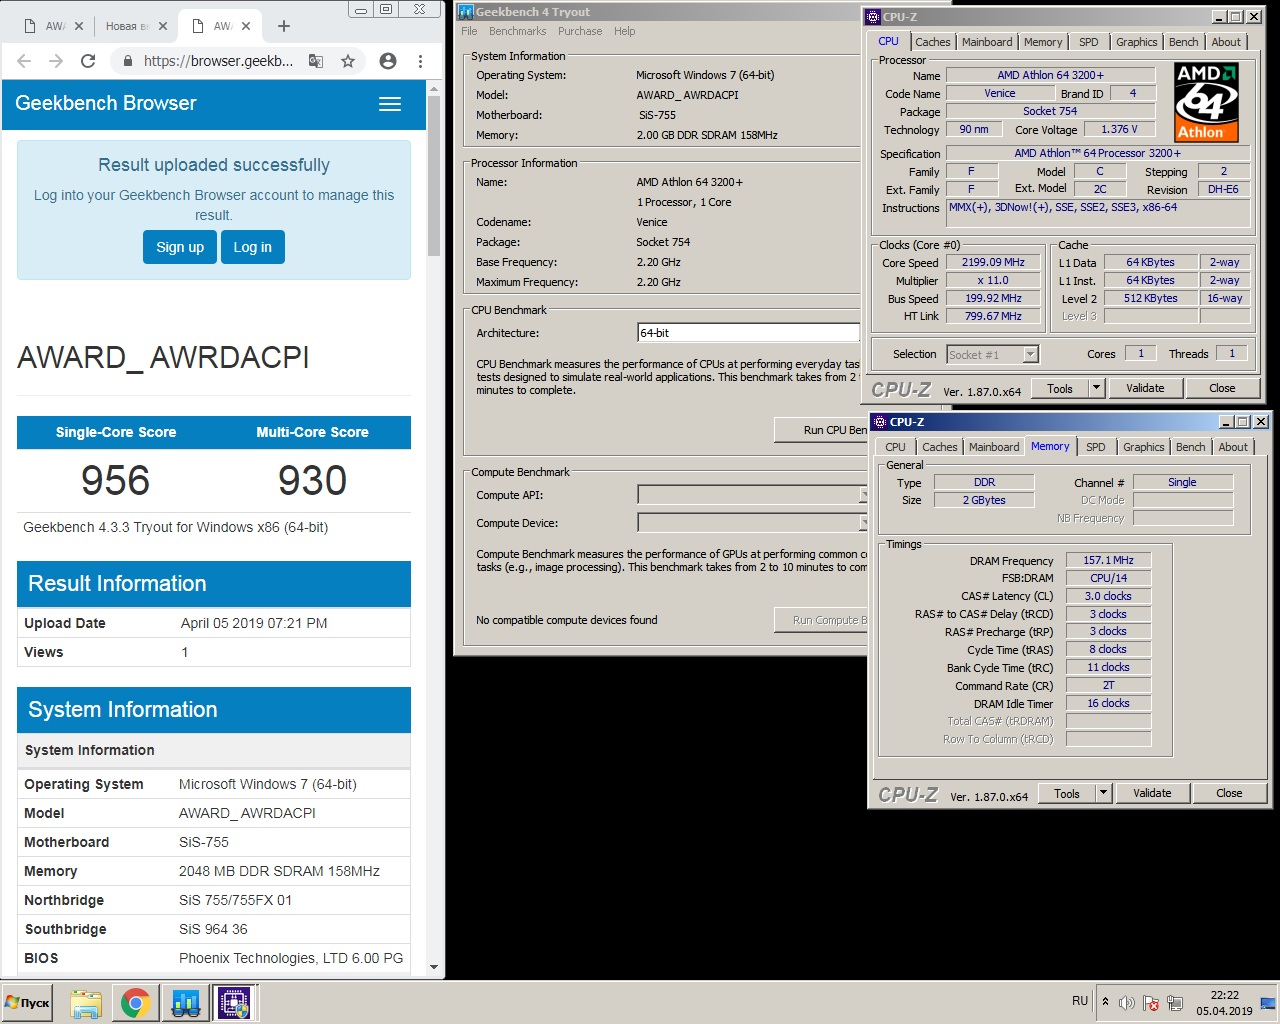
Task: Switch to SPD tab in lower CPU-Z window
Action: click(x=1096, y=447)
